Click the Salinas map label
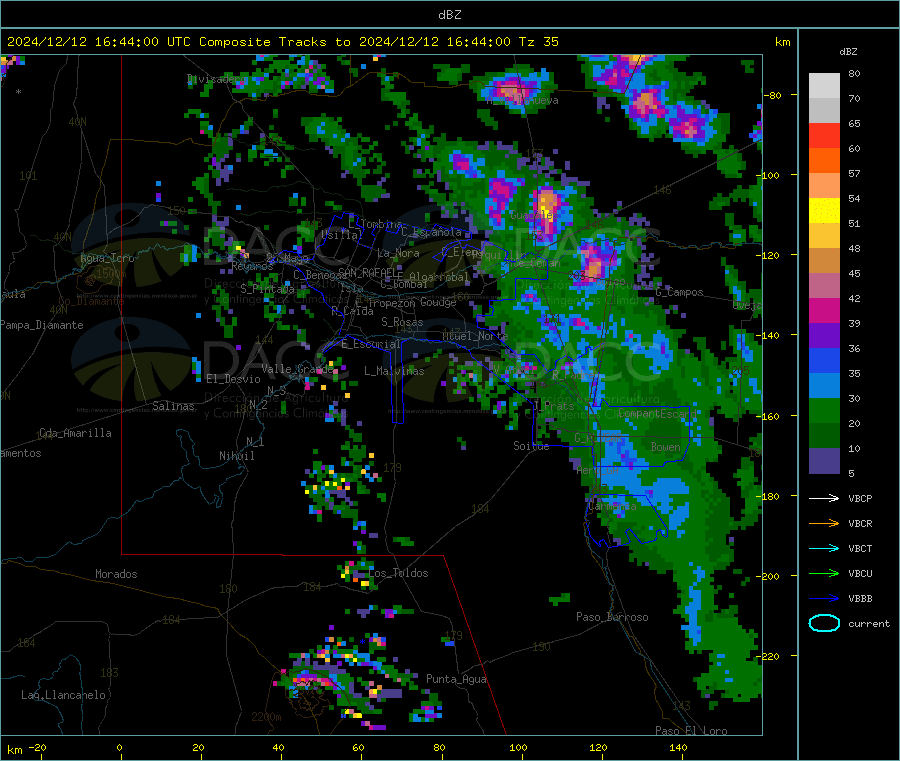The image size is (900, 761). coord(173,406)
